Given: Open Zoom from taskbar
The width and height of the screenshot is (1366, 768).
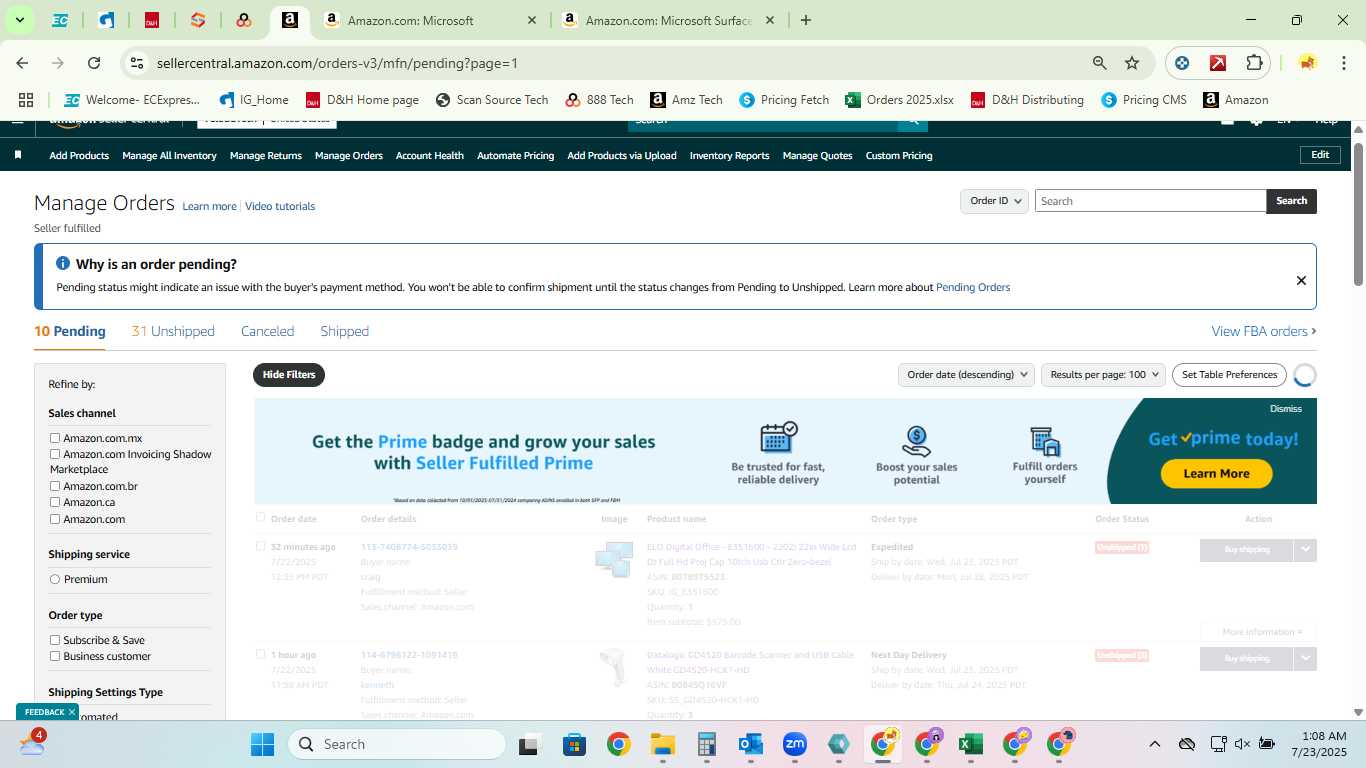Looking at the screenshot, I should pyautogui.click(x=795, y=744).
